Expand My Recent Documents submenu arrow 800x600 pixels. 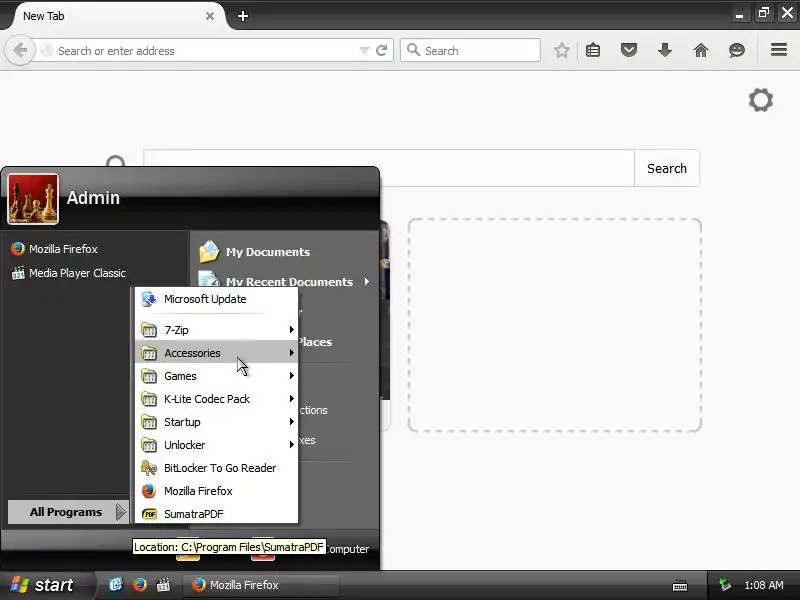point(367,282)
